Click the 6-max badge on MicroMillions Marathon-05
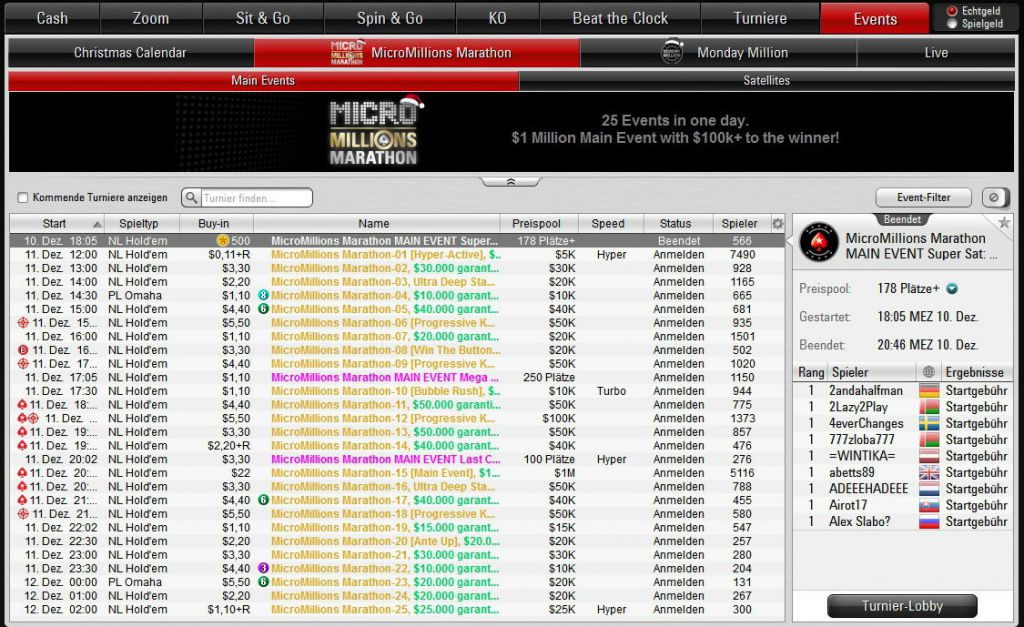This screenshot has height=627, width=1024. tap(263, 309)
